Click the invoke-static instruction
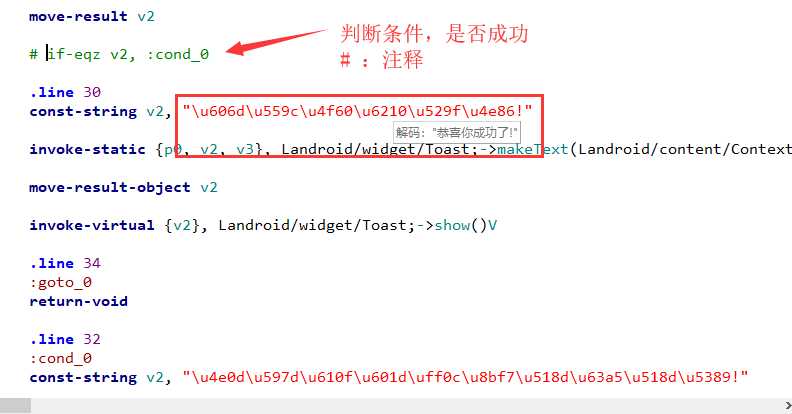The height and width of the screenshot is (414, 792). point(87,149)
